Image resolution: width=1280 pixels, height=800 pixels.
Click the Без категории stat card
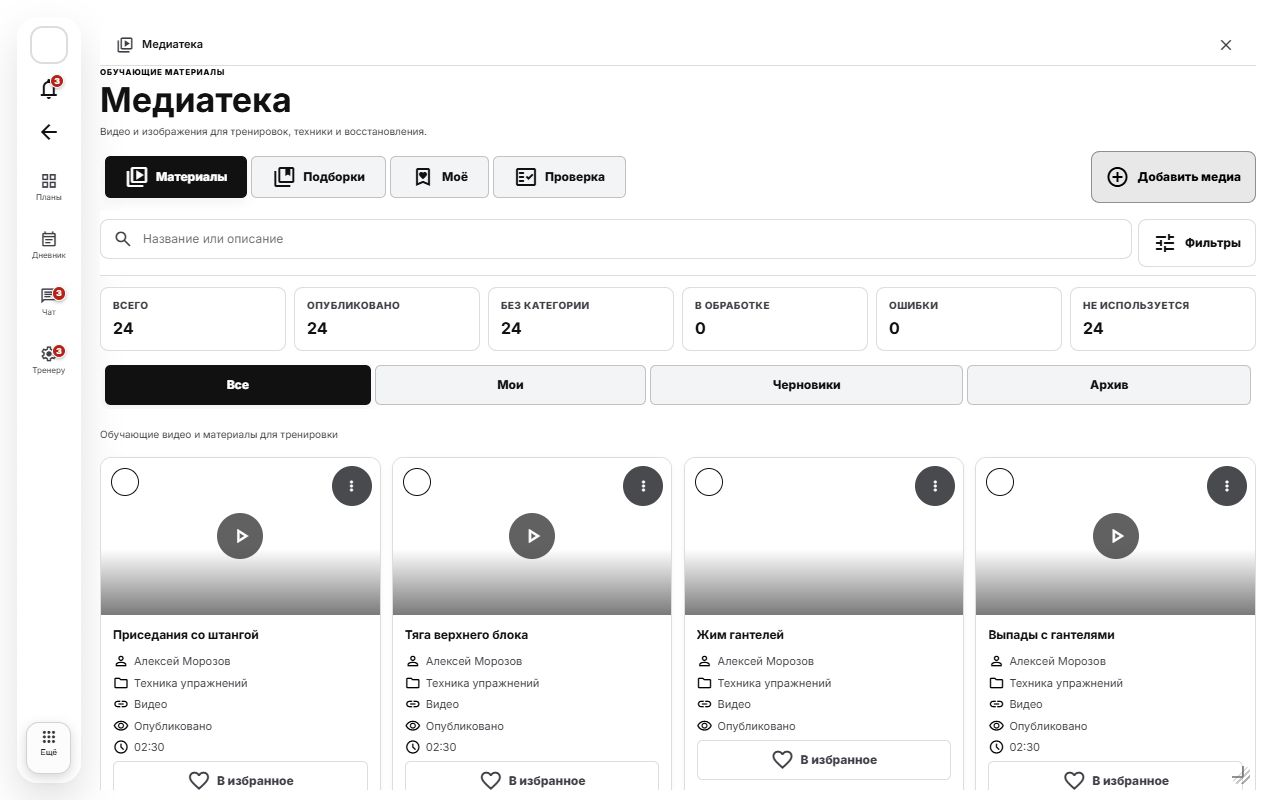click(581, 319)
